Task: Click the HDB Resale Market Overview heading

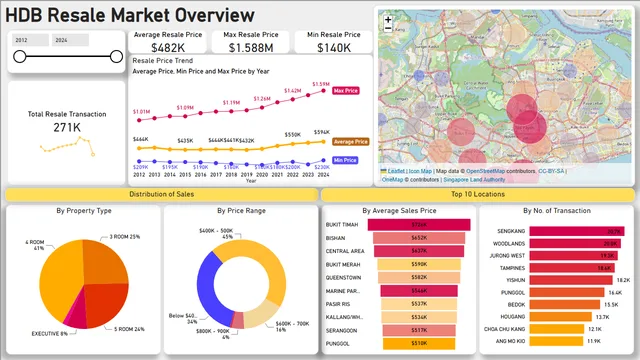Action: pyautogui.click(x=130, y=15)
